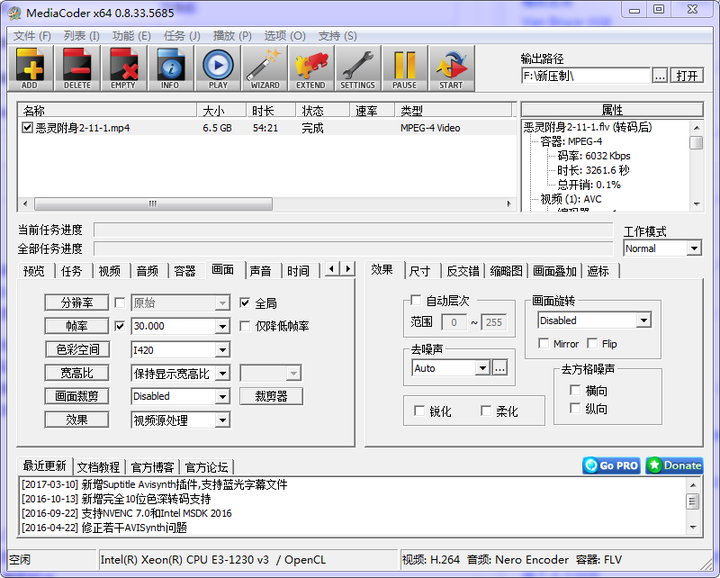
Task: Check the Flip option
Action: (x=592, y=343)
